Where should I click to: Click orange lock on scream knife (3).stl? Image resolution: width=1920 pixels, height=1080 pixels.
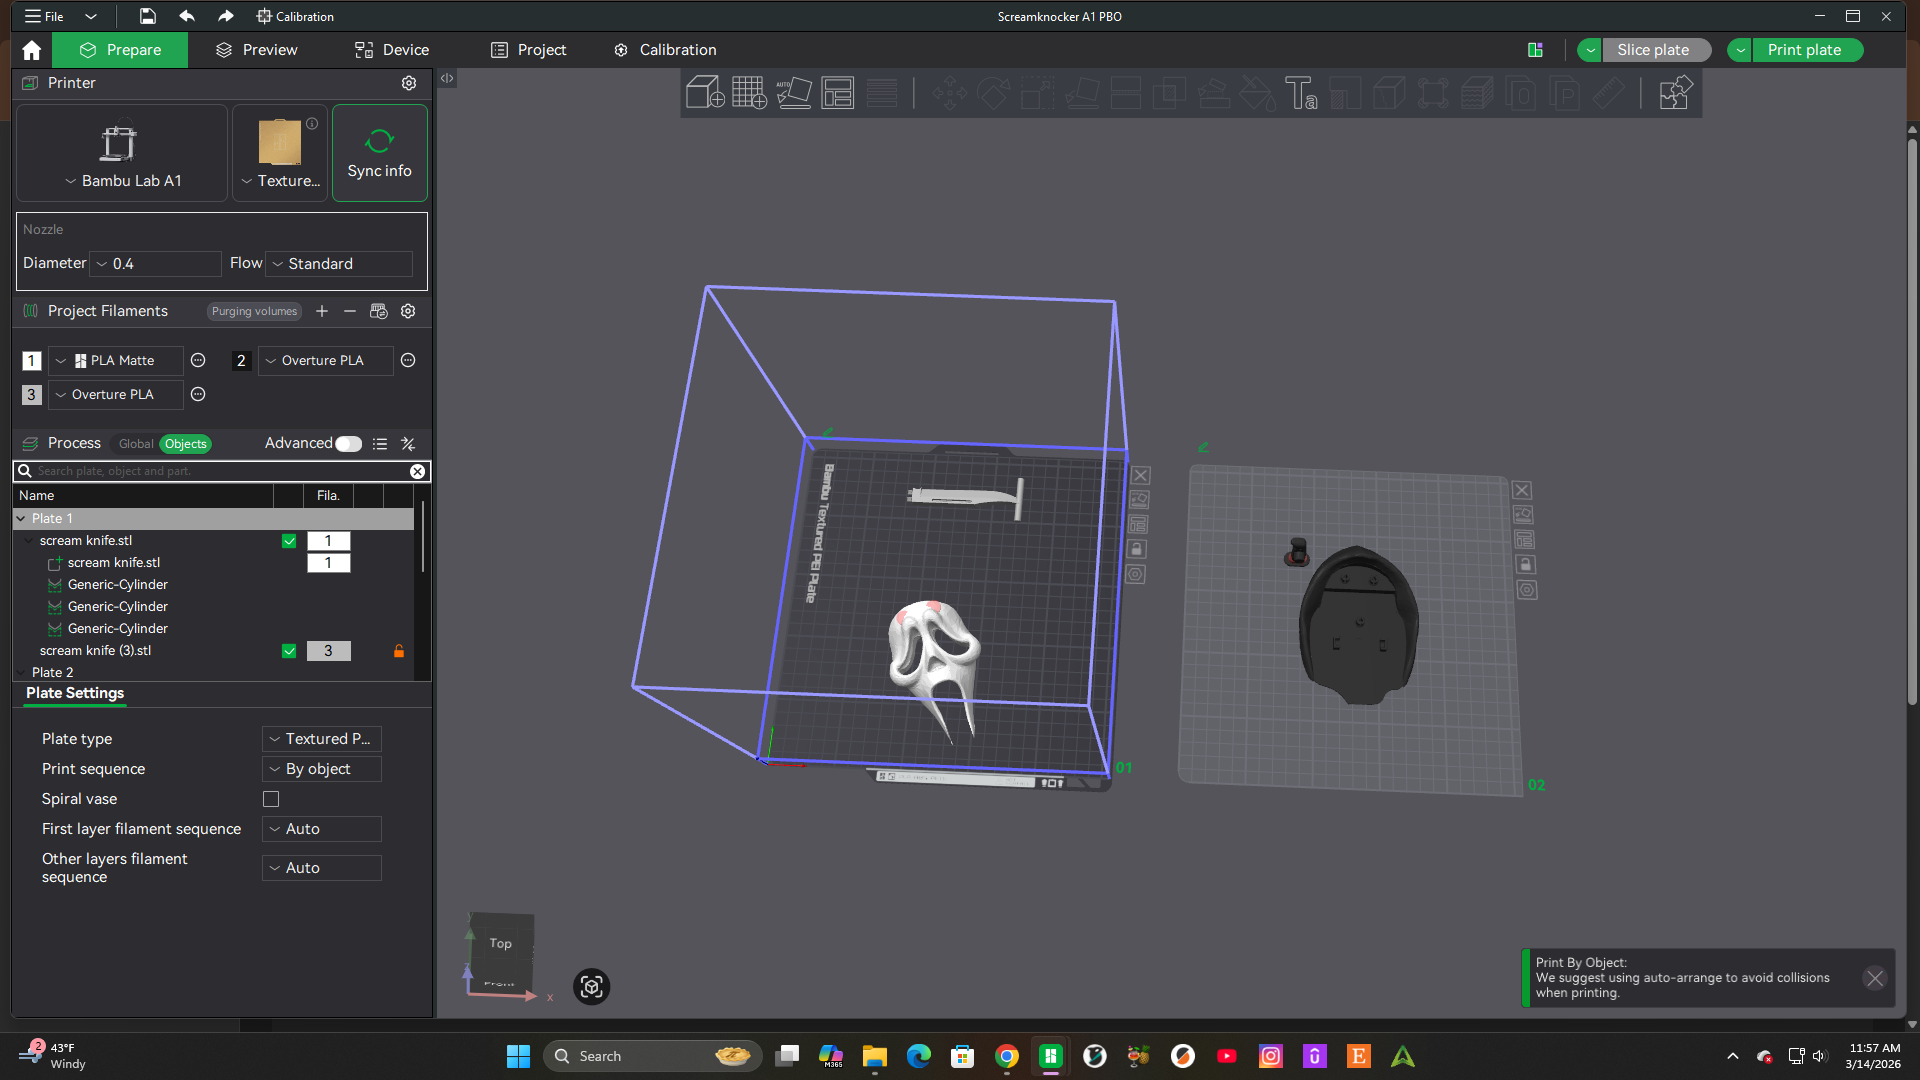tap(399, 651)
